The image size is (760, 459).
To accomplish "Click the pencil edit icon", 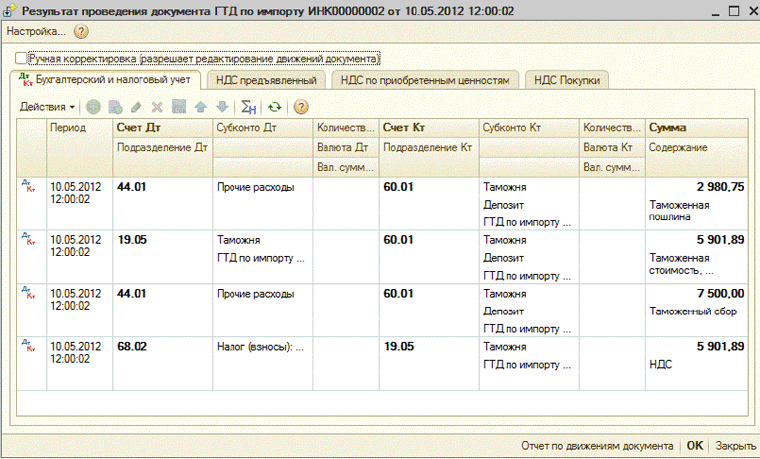I will point(135,106).
